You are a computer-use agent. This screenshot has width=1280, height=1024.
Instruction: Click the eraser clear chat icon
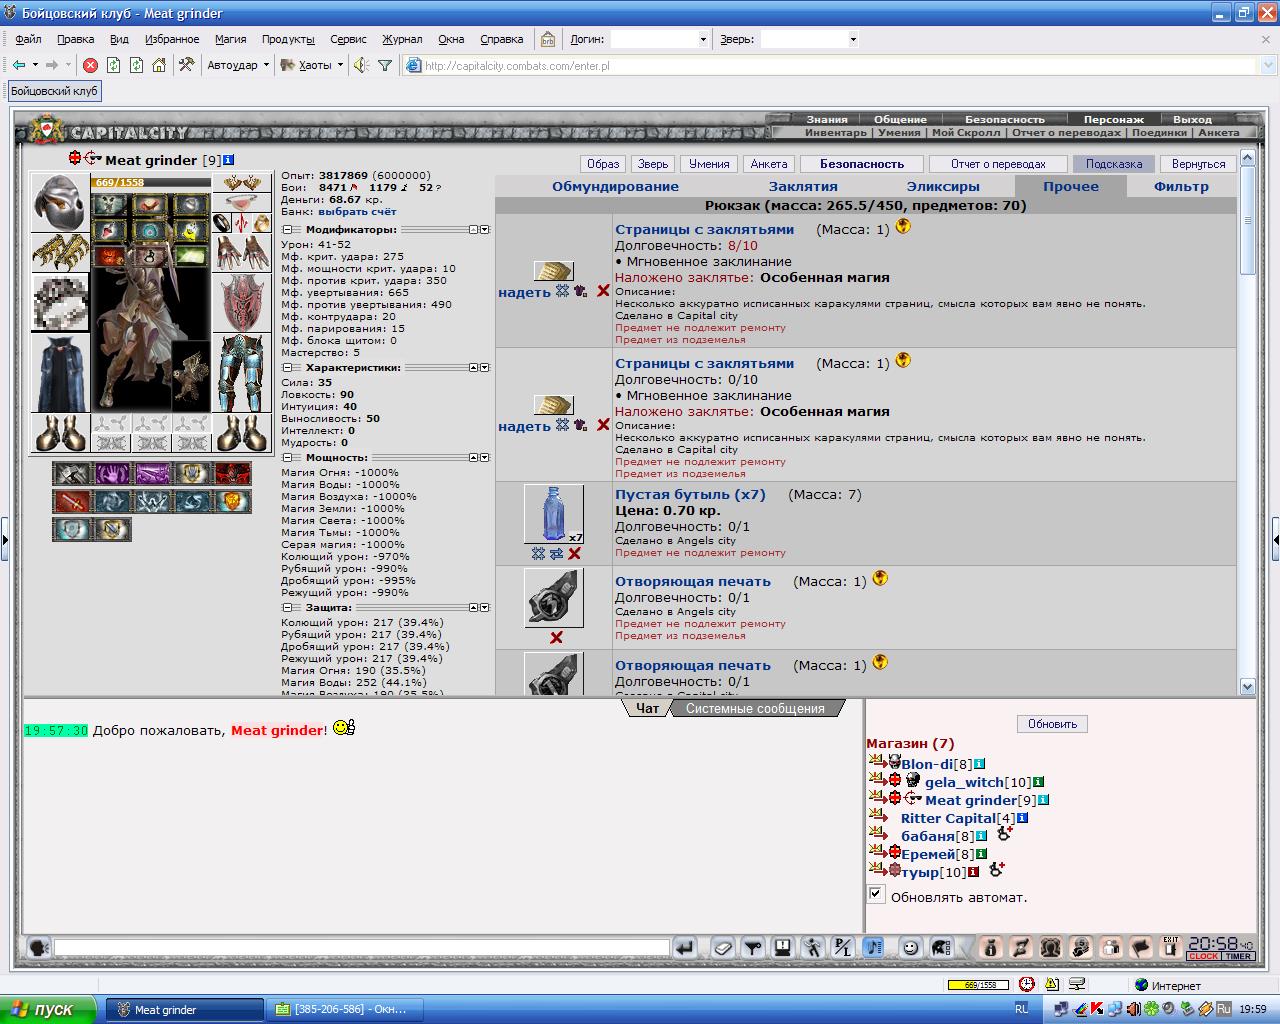click(723, 947)
